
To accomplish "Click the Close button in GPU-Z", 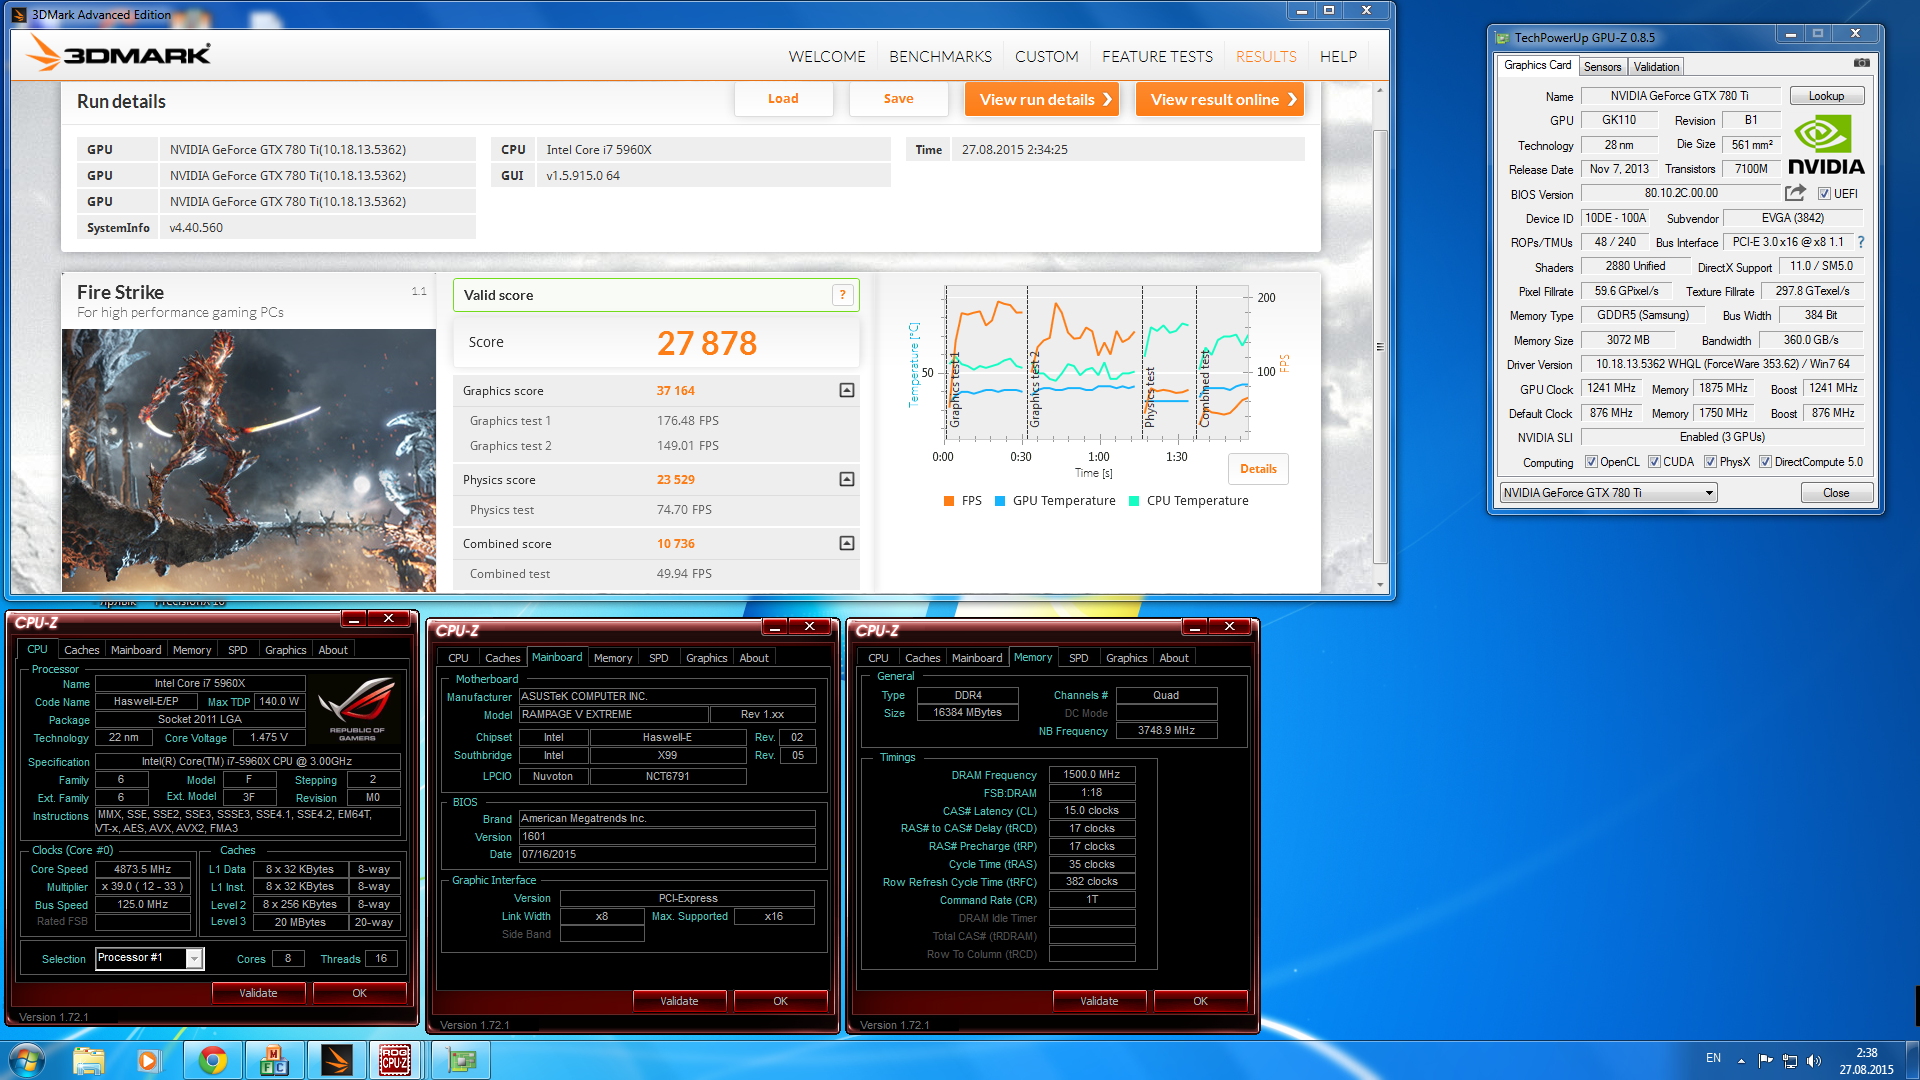I will [x=1836, y=493].
